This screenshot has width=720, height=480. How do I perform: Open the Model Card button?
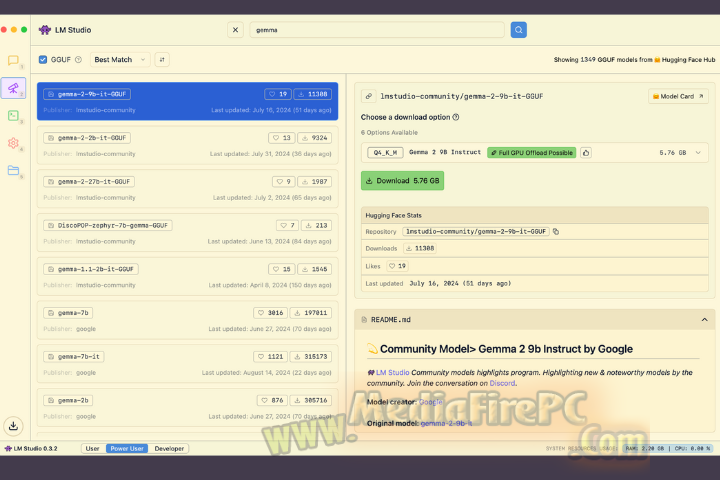pyautogui.click(x=678, y=96)
